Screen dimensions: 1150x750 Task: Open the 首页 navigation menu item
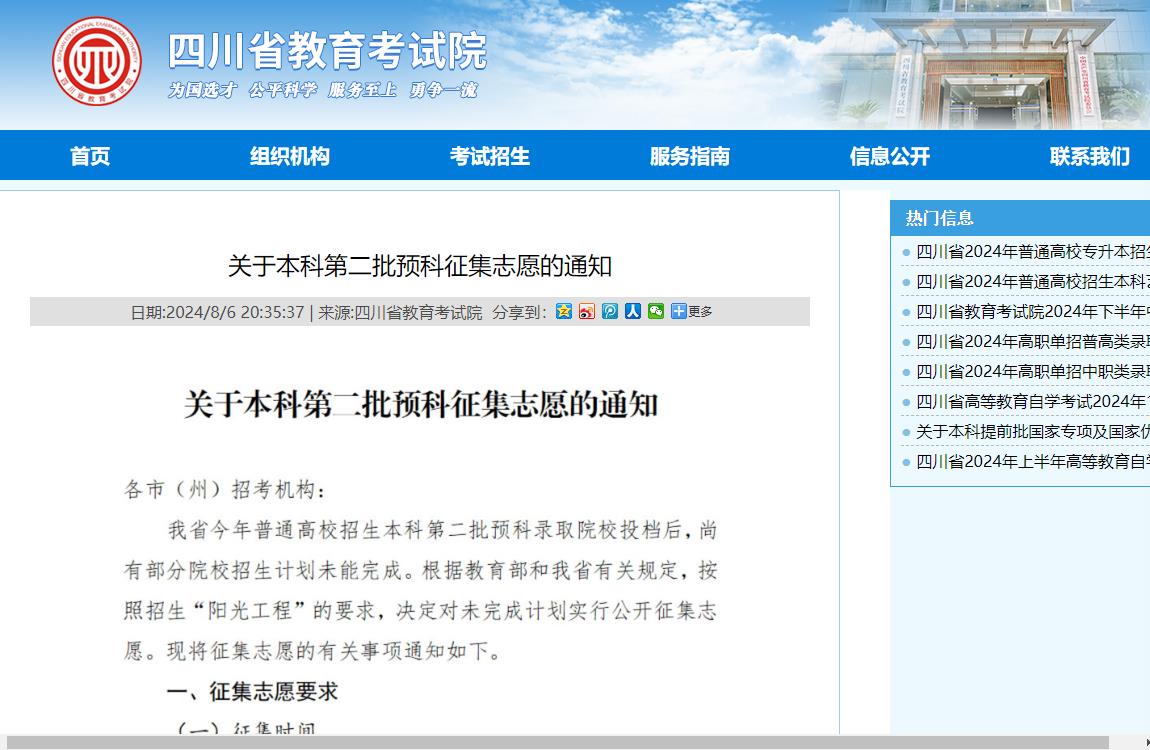(x=90, y=156)
